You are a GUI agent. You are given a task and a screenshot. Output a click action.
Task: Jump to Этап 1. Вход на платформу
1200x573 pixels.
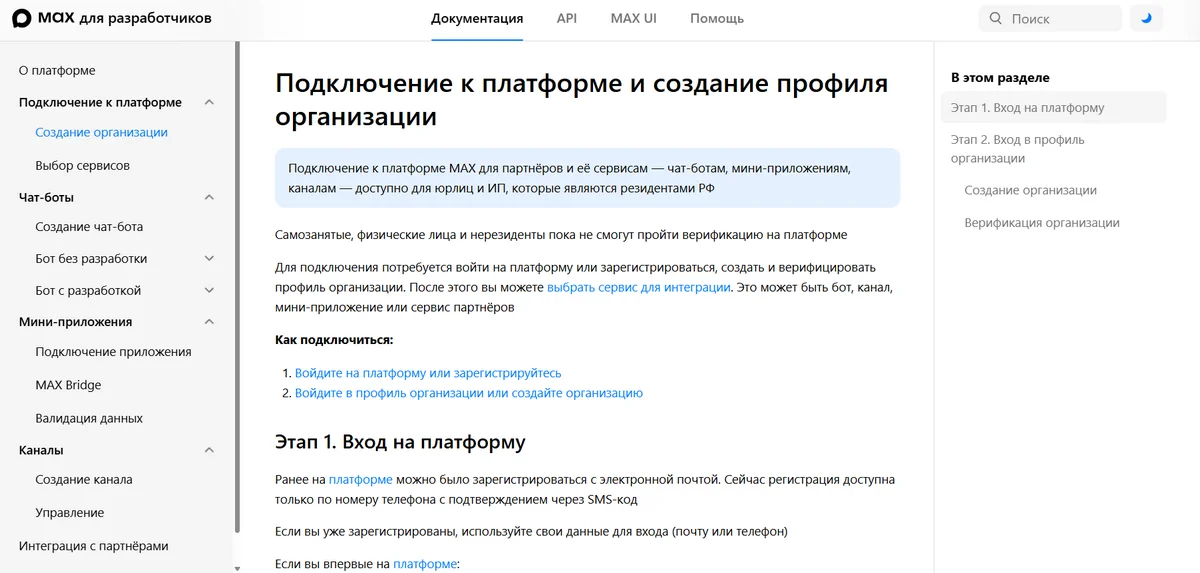[1027, 108]
